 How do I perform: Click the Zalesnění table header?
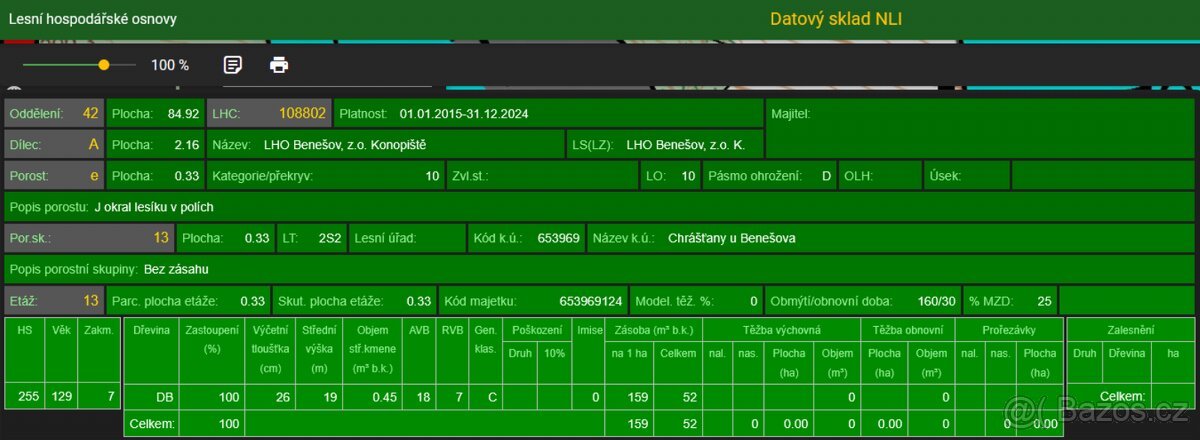(x=1130, y=329)
